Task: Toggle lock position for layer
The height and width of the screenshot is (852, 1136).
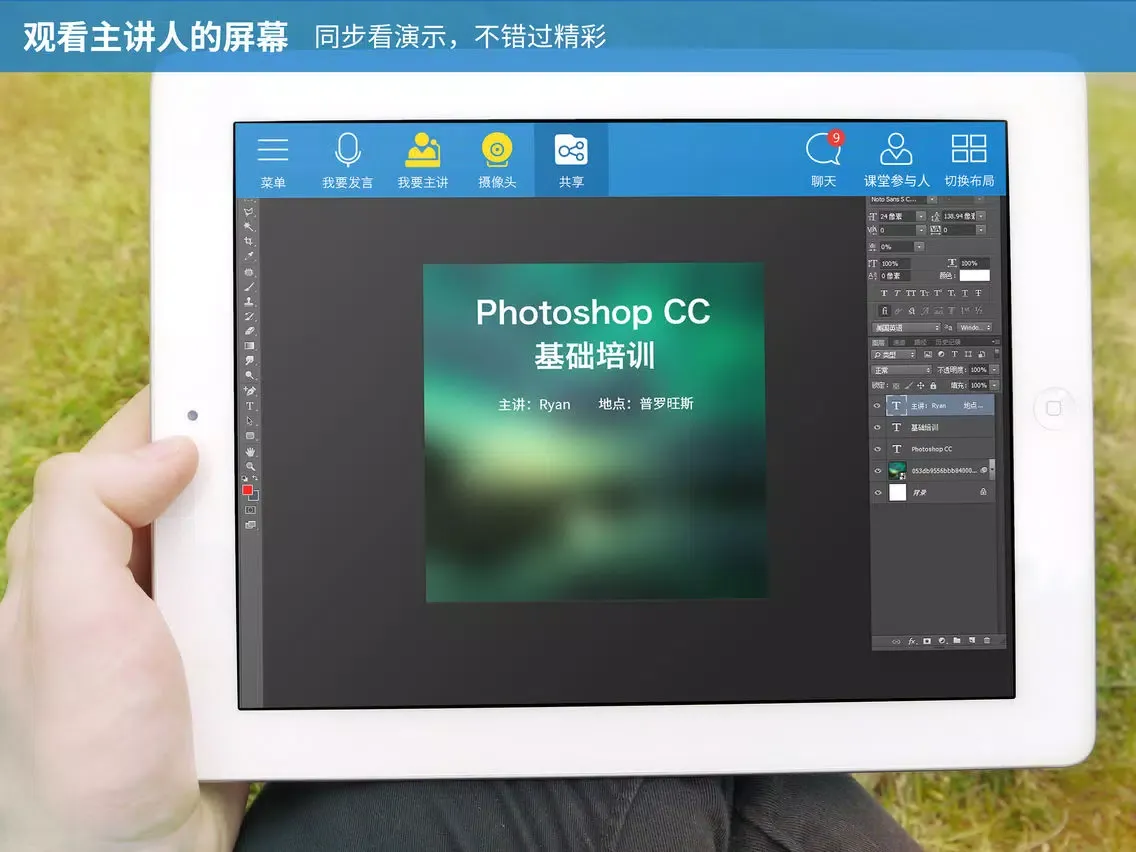Action: [x=920, y=385]
